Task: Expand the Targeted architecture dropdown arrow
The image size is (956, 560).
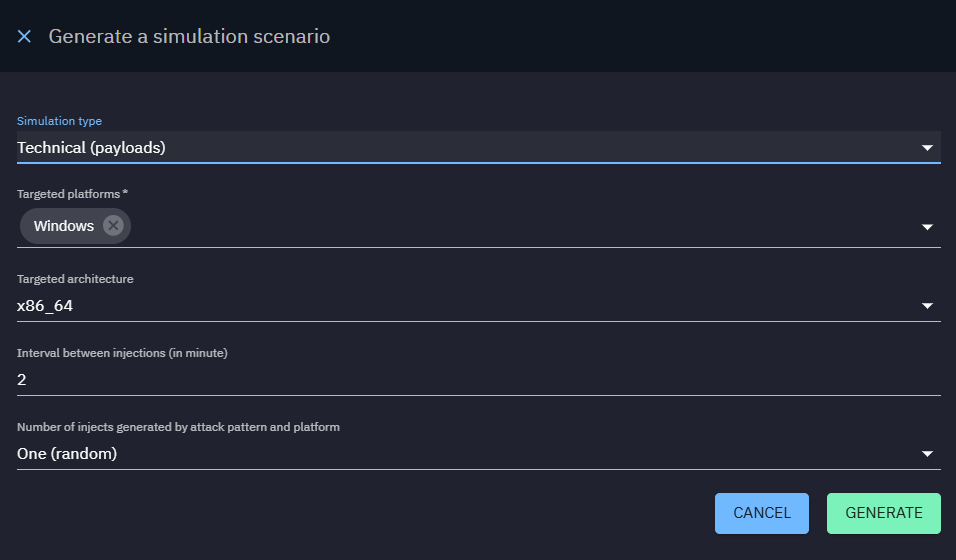Action: click(x=927, y=306)
